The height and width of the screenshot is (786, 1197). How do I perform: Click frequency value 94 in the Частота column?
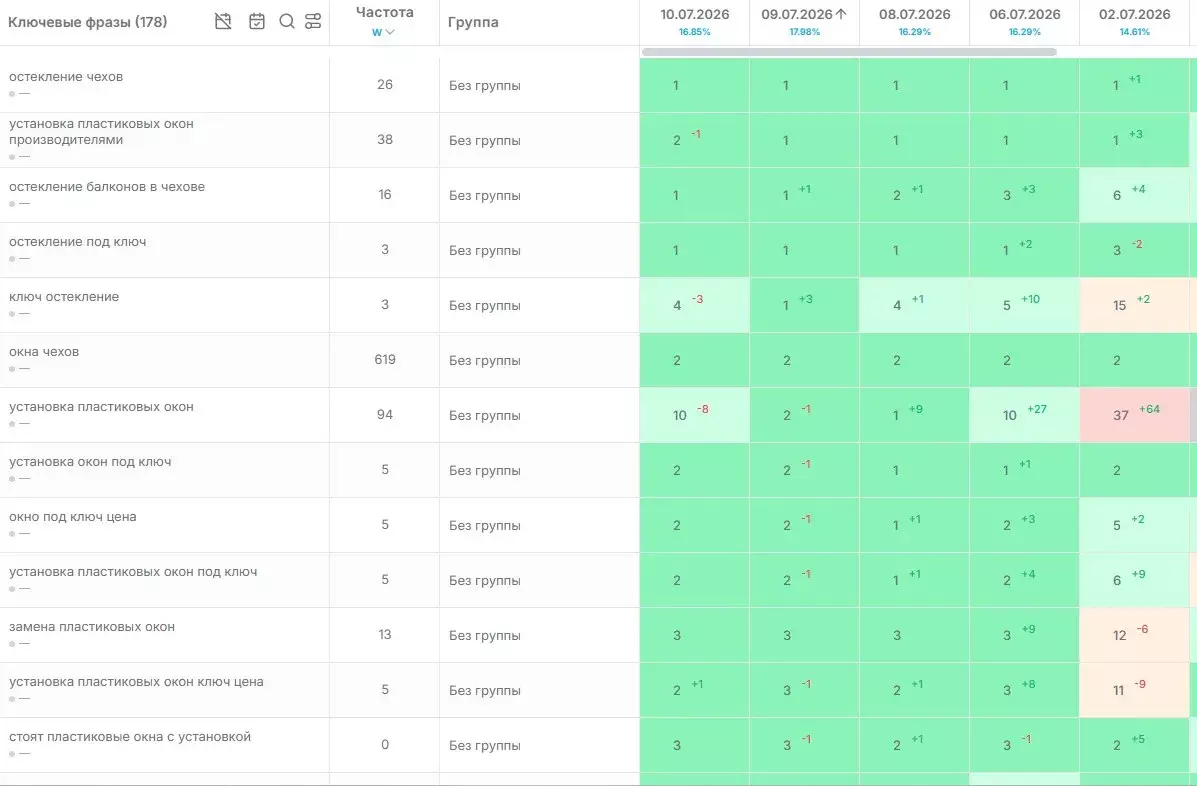[x=385, y=414]
